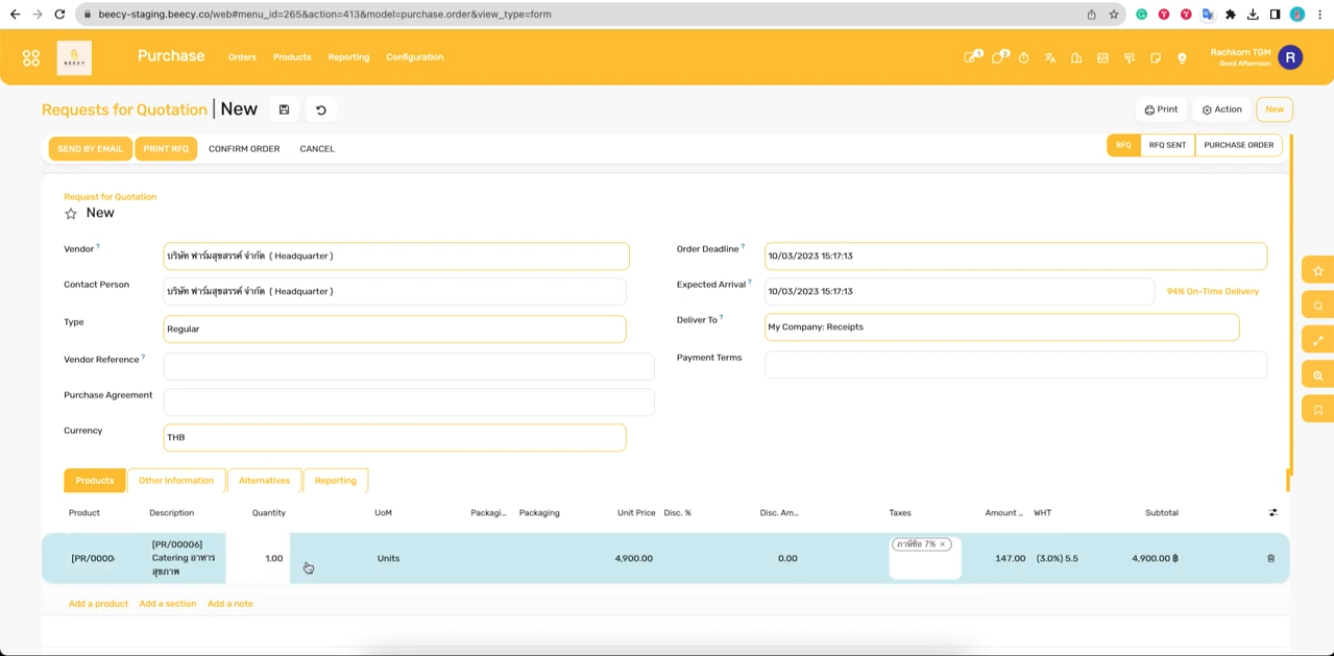1334x656 pixels.
Task: Click the Add a product link
Action: [98, 603]
